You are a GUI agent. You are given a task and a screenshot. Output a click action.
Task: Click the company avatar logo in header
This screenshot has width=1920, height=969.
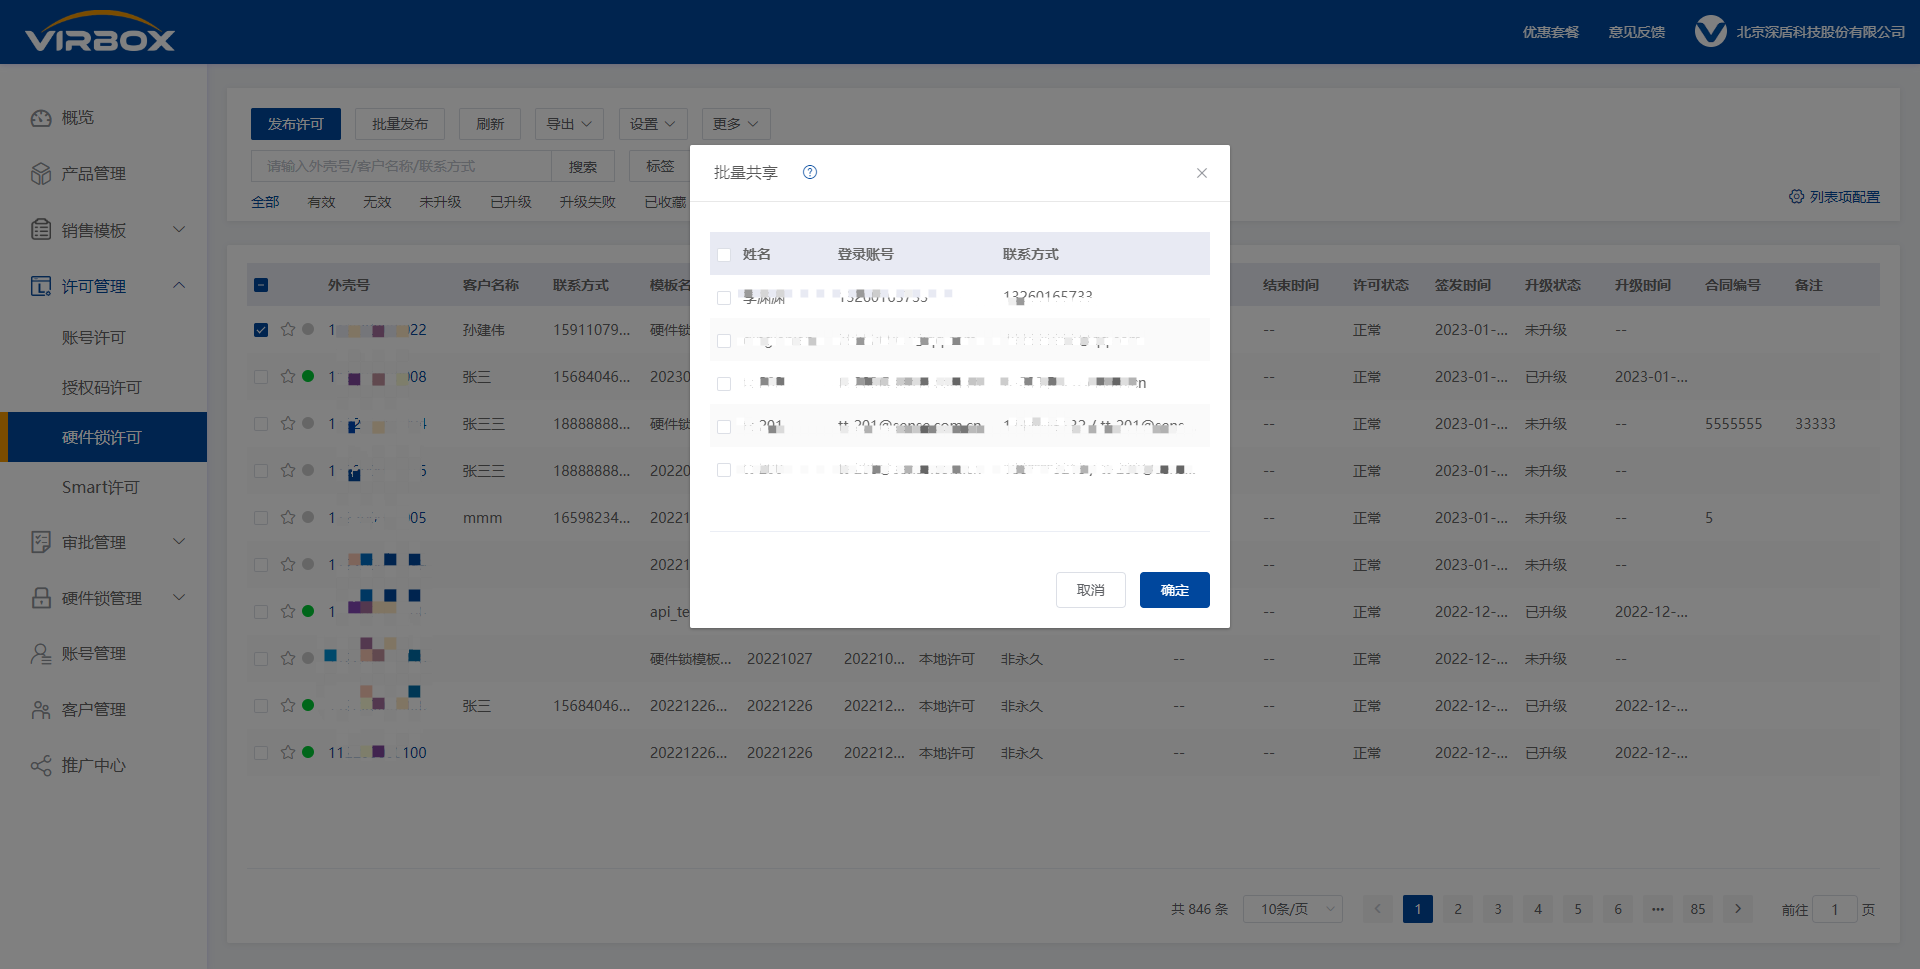click(x=1711, y=32)
